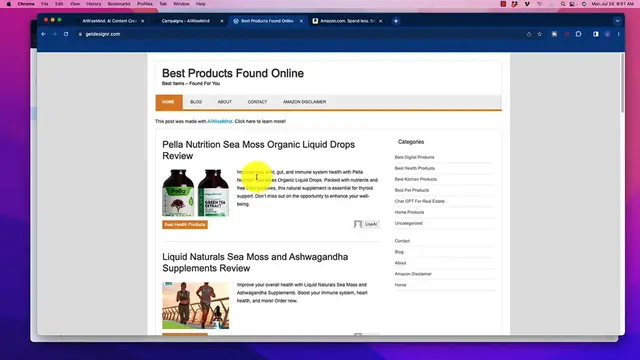Click the red record extension icon
Viewport: 640px width, 360px height.
pyautogui.click(x=567, y=34)
